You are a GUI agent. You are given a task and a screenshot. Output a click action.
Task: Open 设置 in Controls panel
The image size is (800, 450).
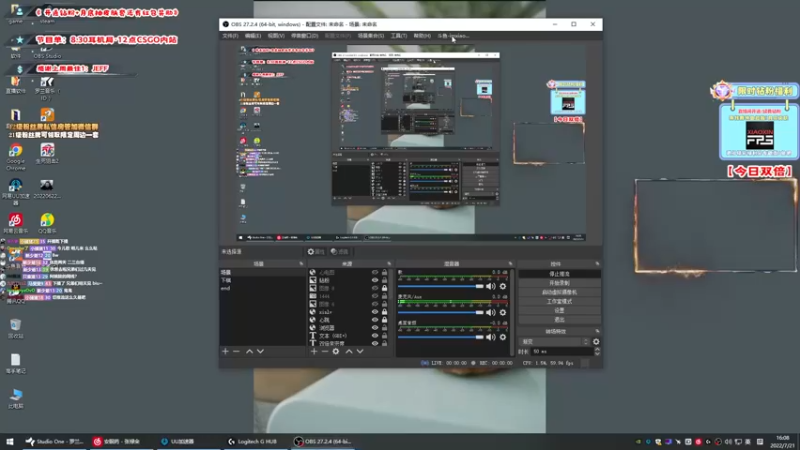(559, 310)
